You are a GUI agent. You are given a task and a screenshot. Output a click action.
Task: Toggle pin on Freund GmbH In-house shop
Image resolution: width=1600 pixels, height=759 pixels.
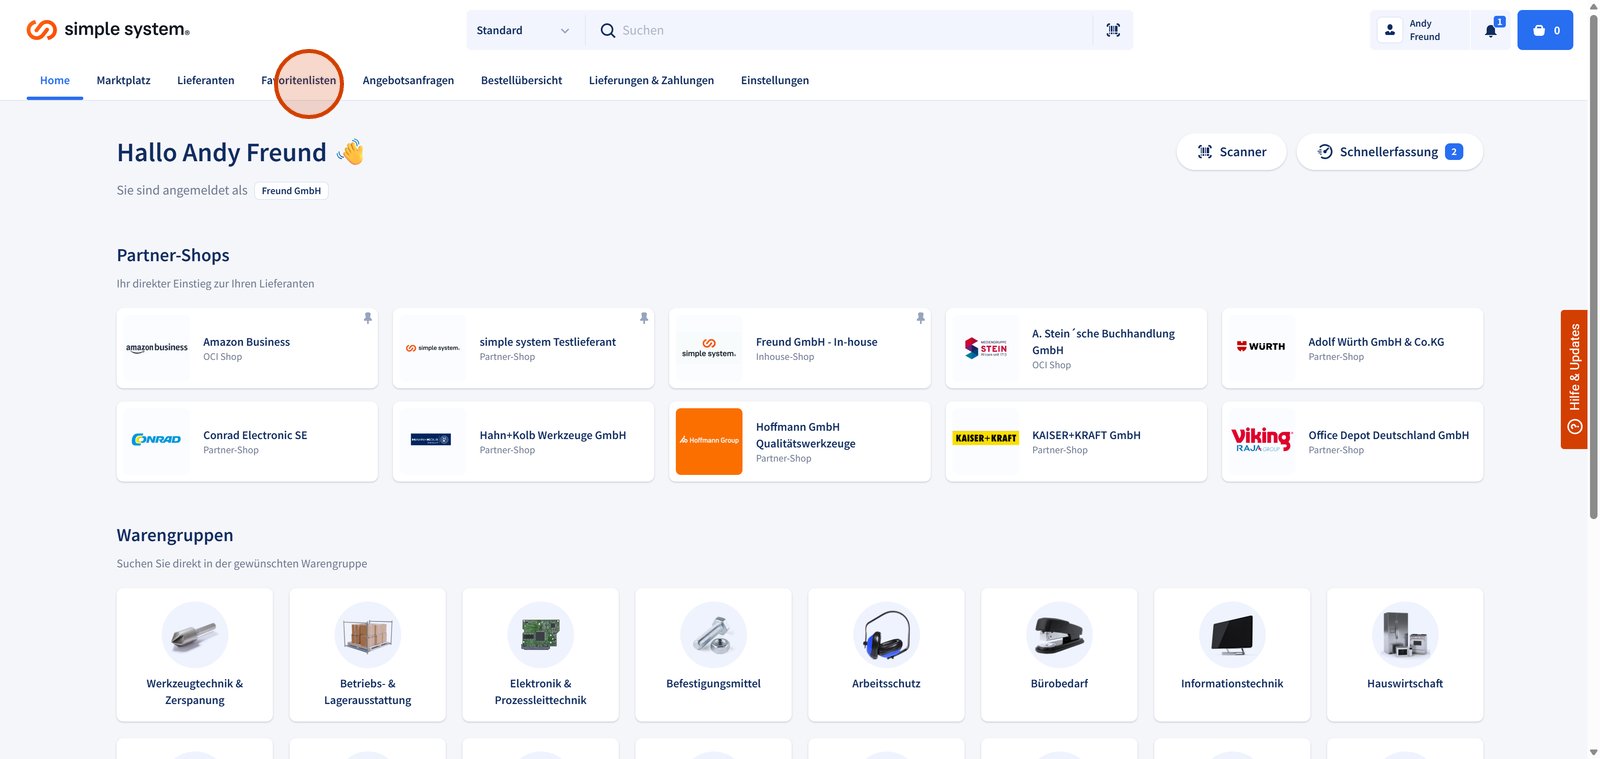[x=920, y=318]
